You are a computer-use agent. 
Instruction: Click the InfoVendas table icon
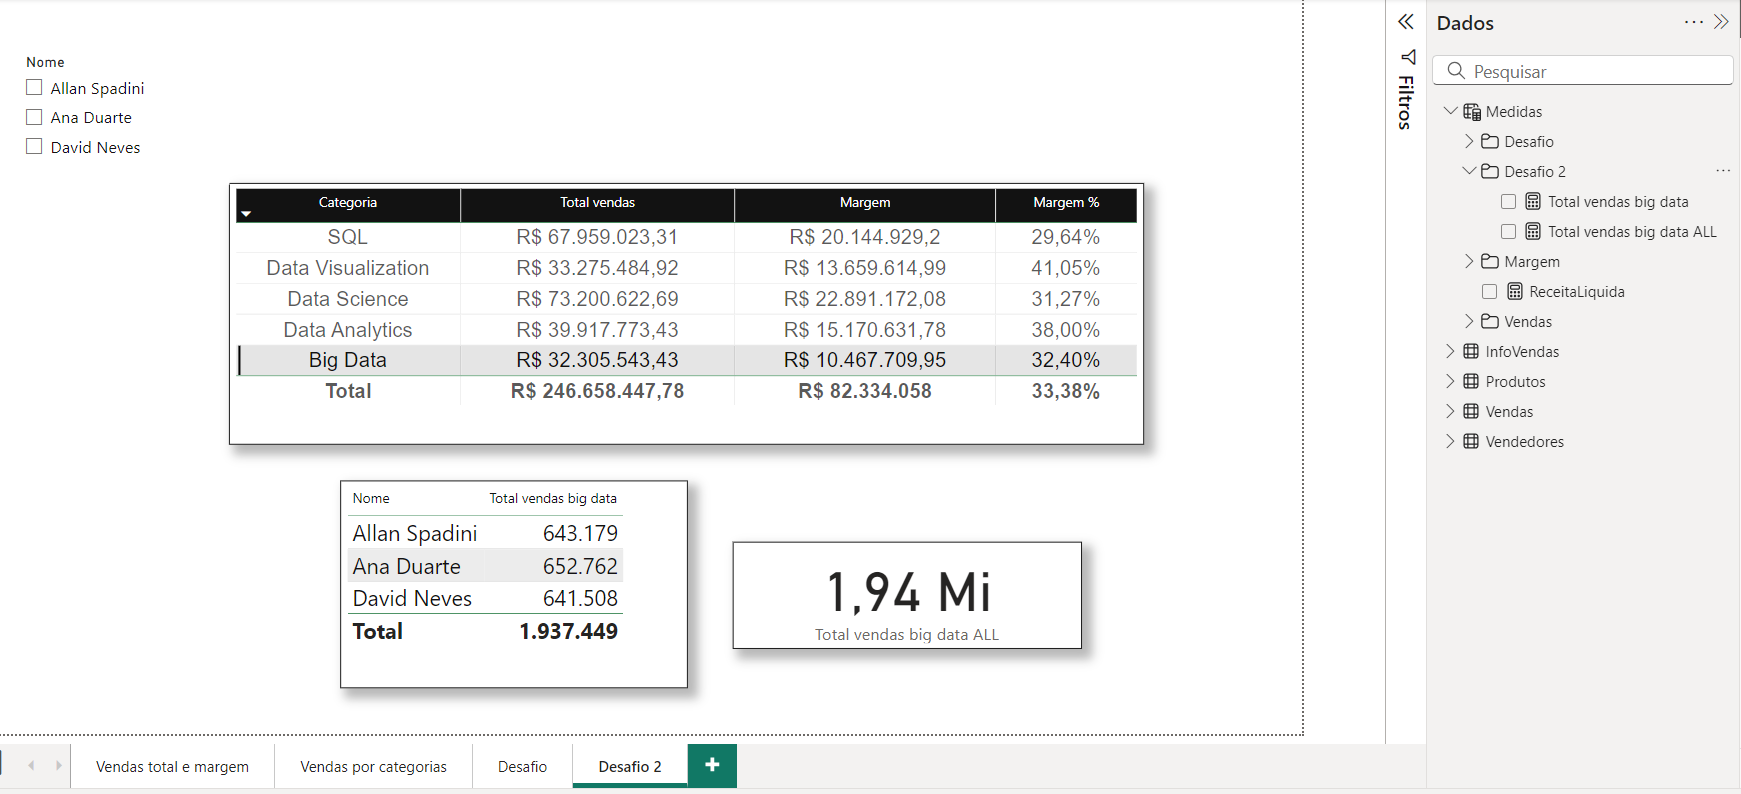[x=1471, y=351]
